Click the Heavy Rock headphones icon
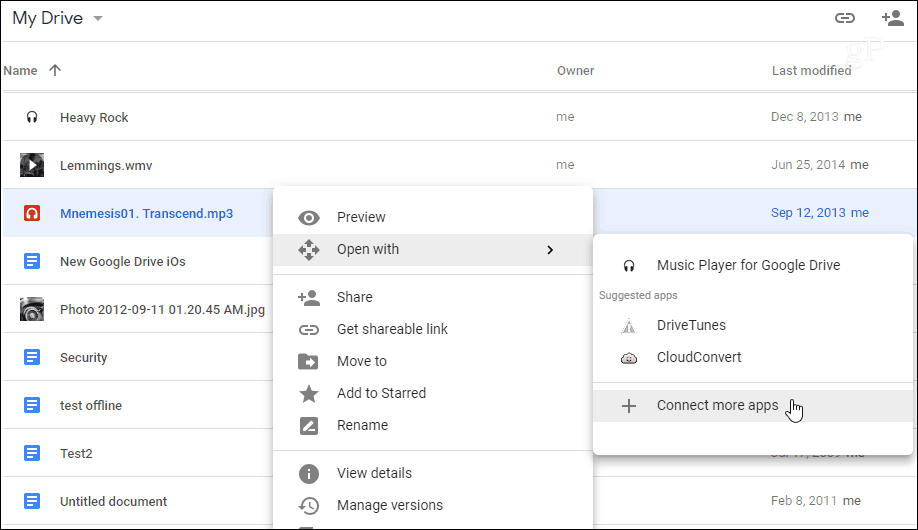Image resolution: width=918 pixels, height=530 pixels. coord(32,117)
